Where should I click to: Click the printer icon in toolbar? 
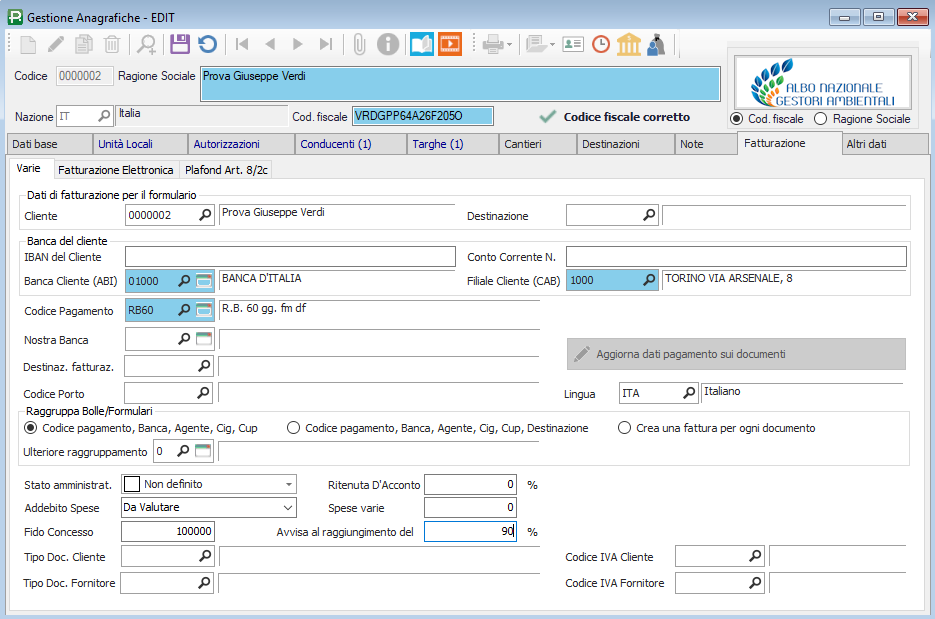pos(492,44)
